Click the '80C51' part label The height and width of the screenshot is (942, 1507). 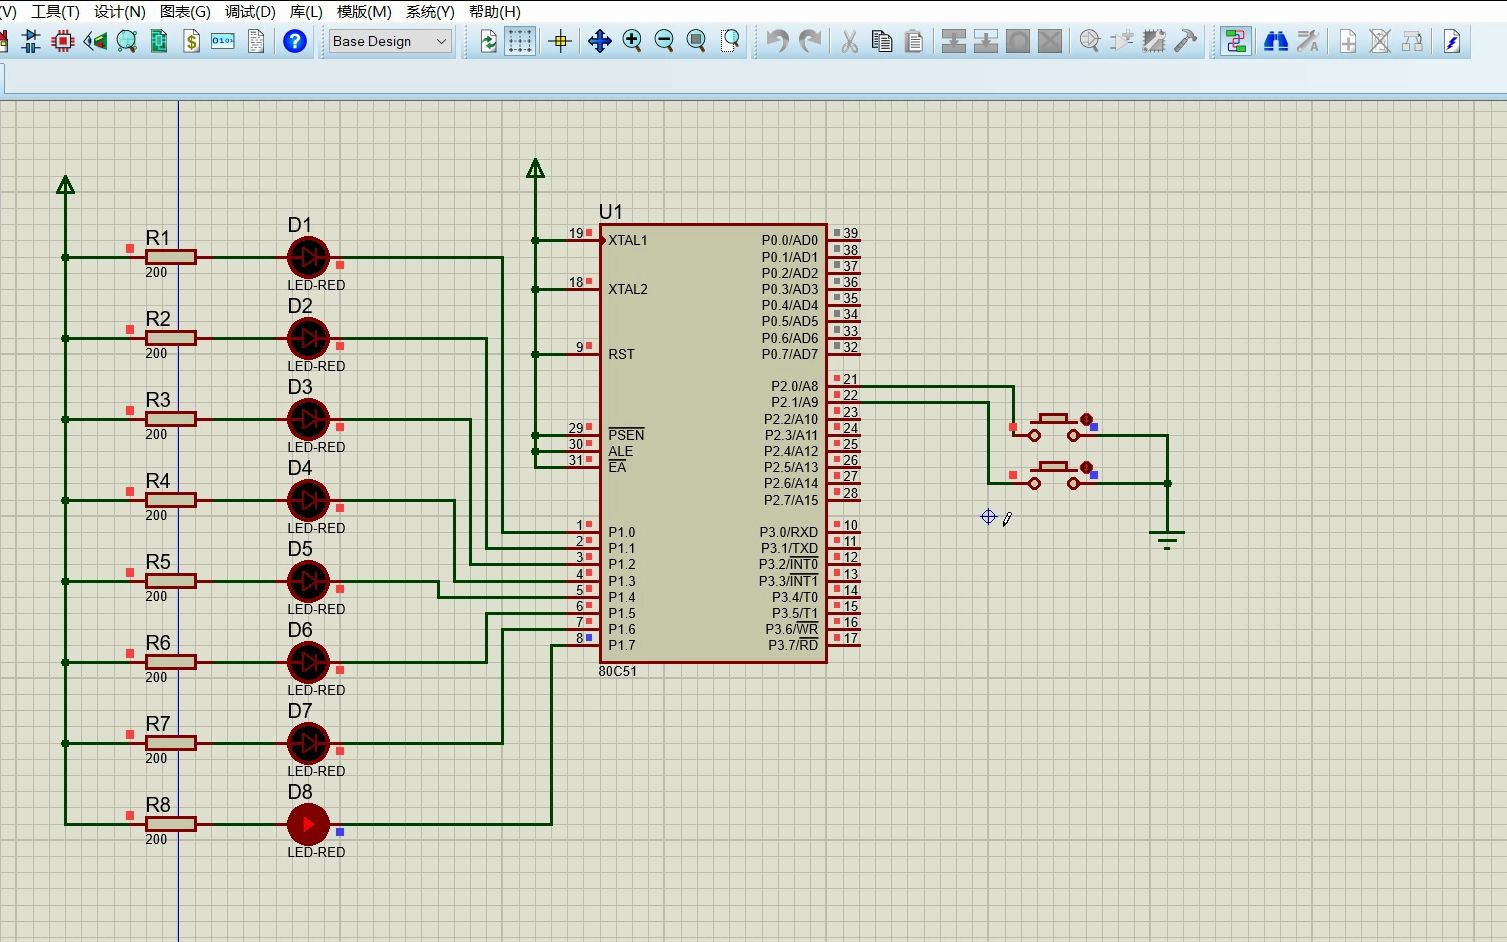tap(618, 672)
